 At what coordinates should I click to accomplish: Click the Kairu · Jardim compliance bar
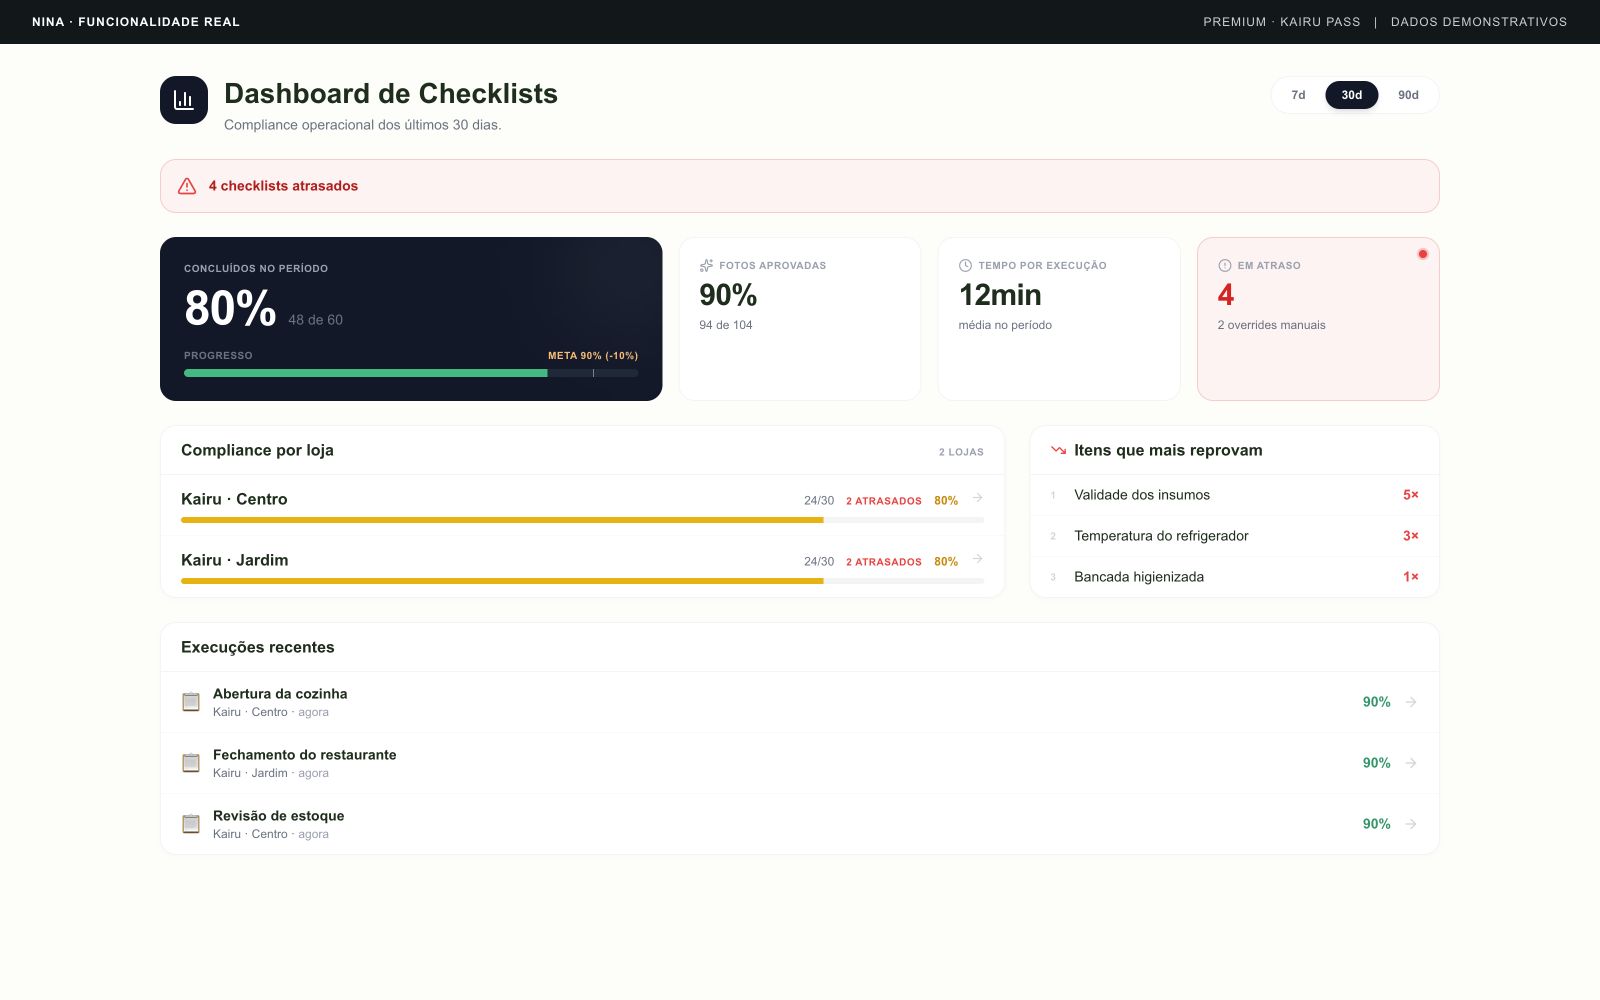tap(582, 581)
